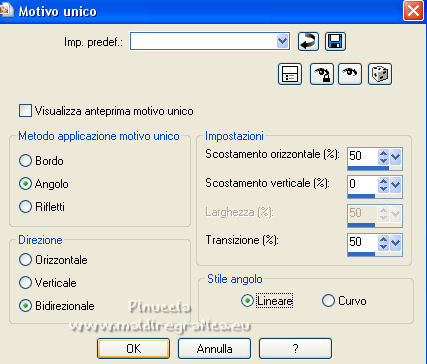427x364 pixels.
Task: Click the save preset floppy disk icon
Action: pos(335,42)
